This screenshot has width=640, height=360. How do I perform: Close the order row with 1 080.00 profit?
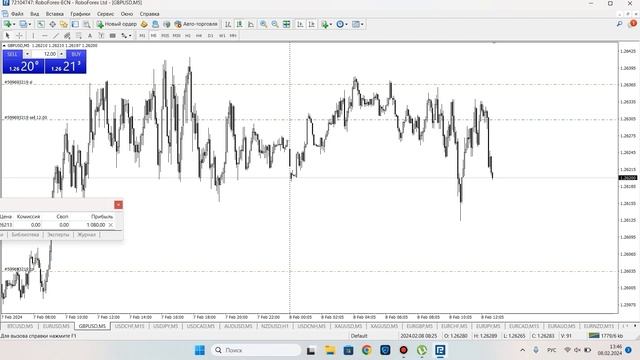[x=111, y=225]
